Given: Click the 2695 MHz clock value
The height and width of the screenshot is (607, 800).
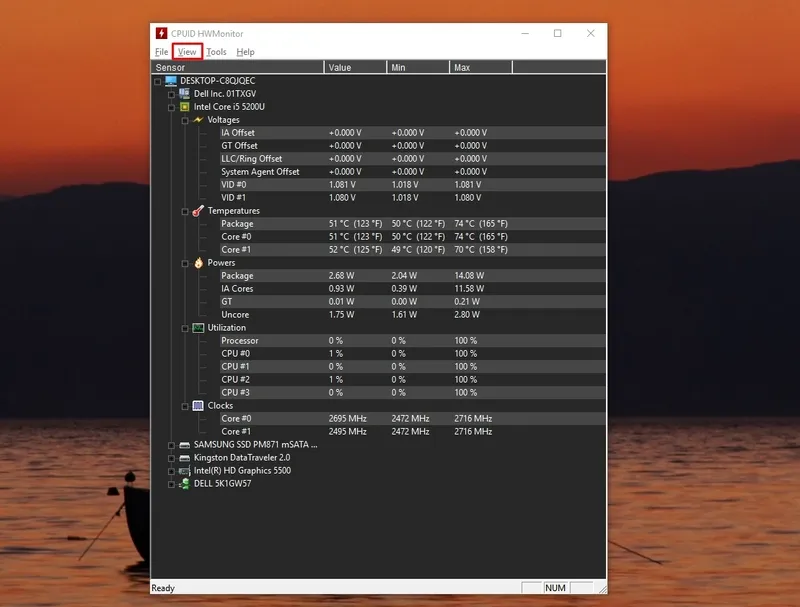Looking at the screenshot, I should [x=347, y=419].
